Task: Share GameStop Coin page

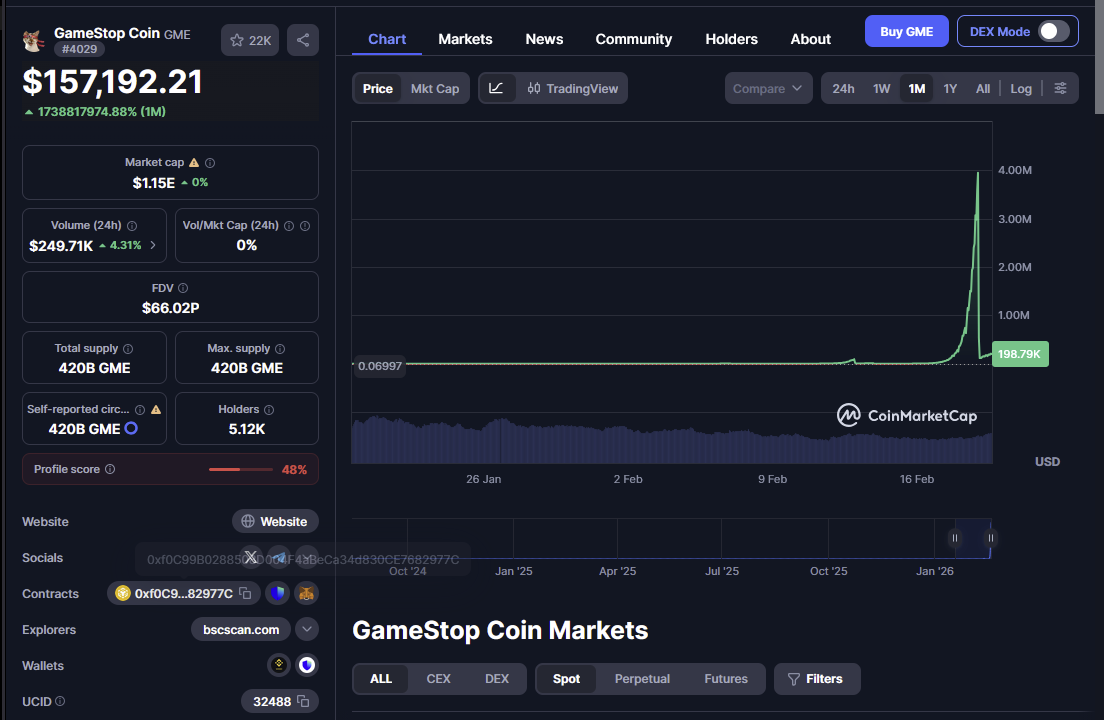Action: click(303, 40)
